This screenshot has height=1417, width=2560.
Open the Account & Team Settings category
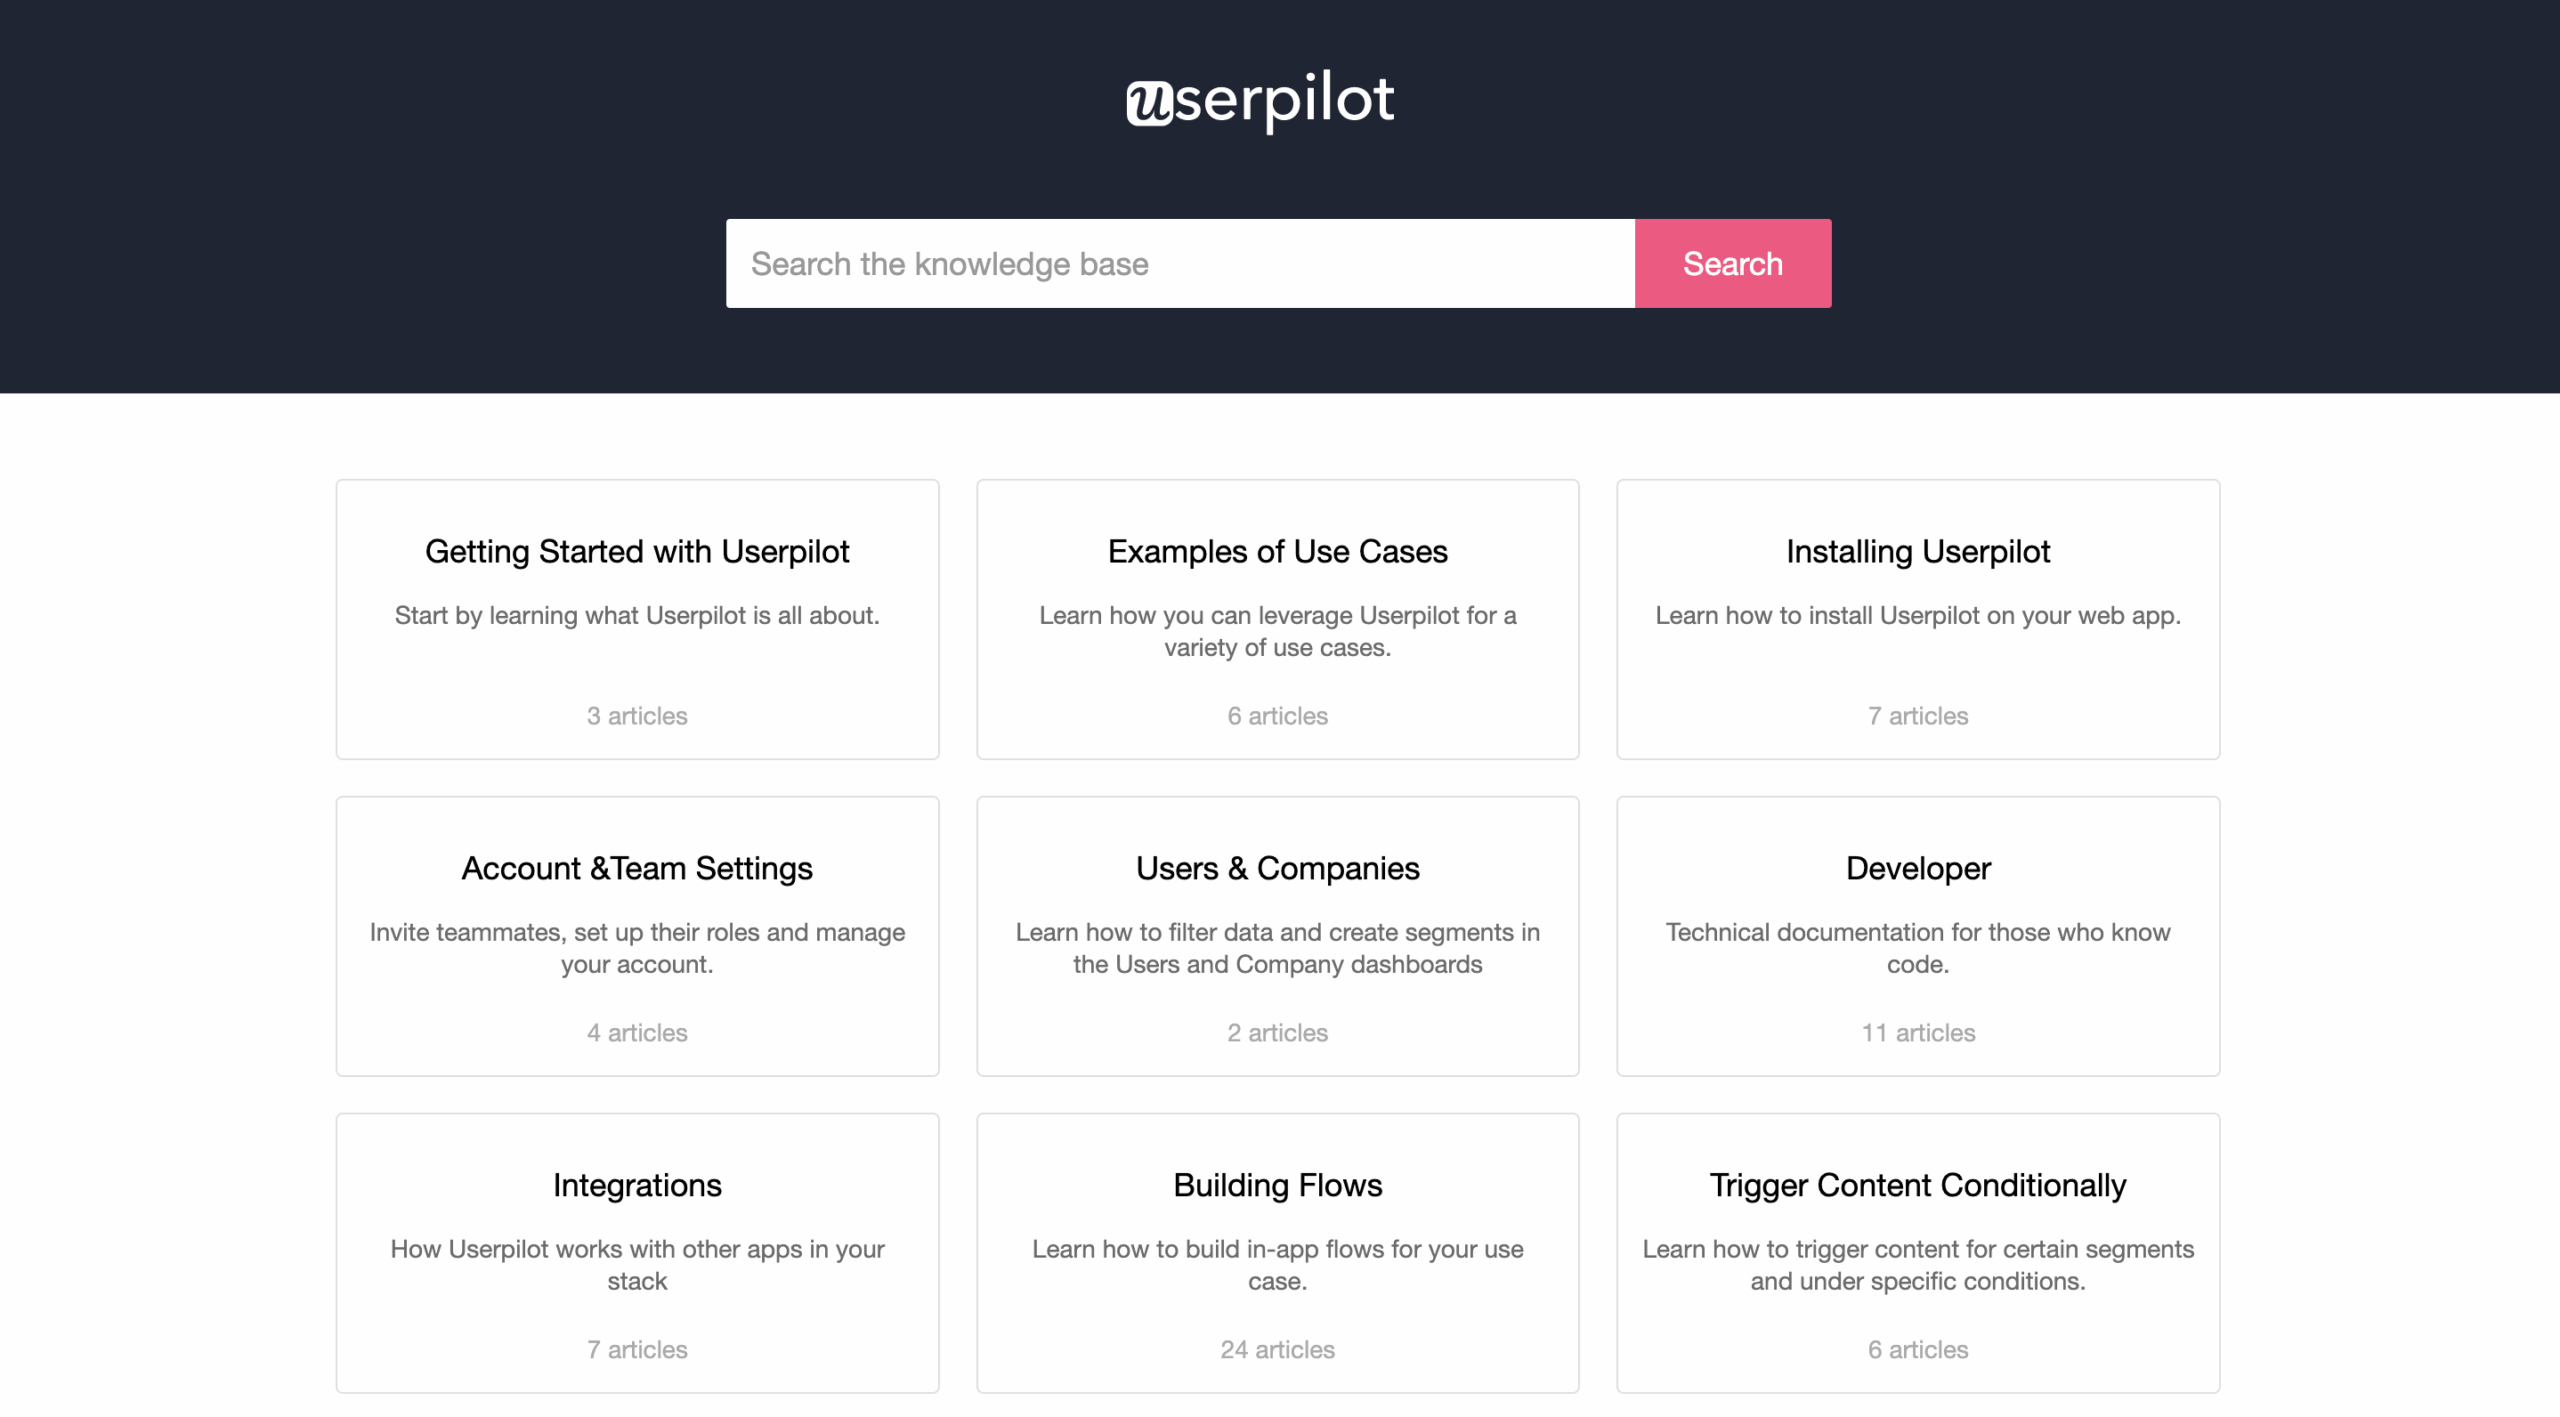[637, 868]
